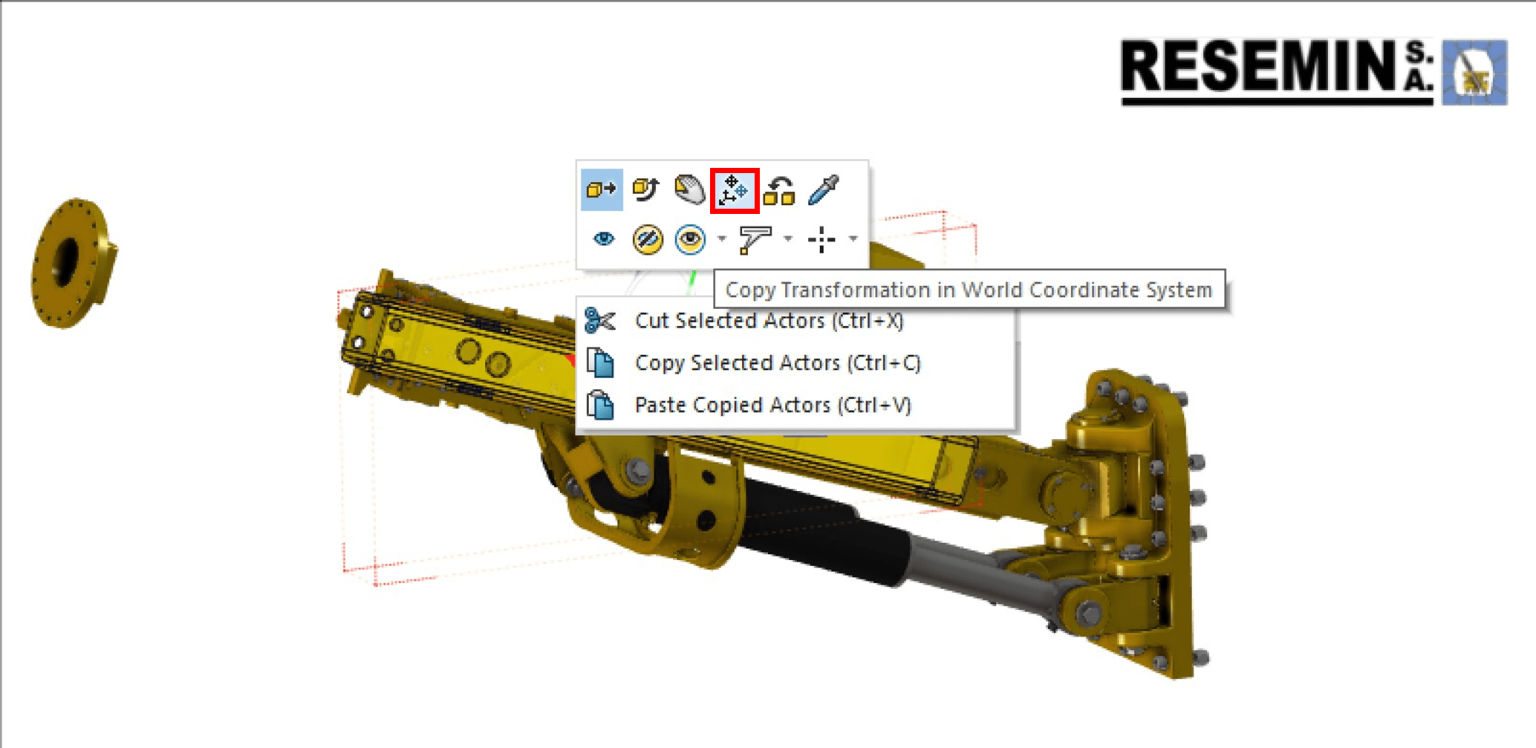Choose Cut Selected Actors (Ctrl+X)
This screenshot has width=1536, height=748.
click(796, 321)
